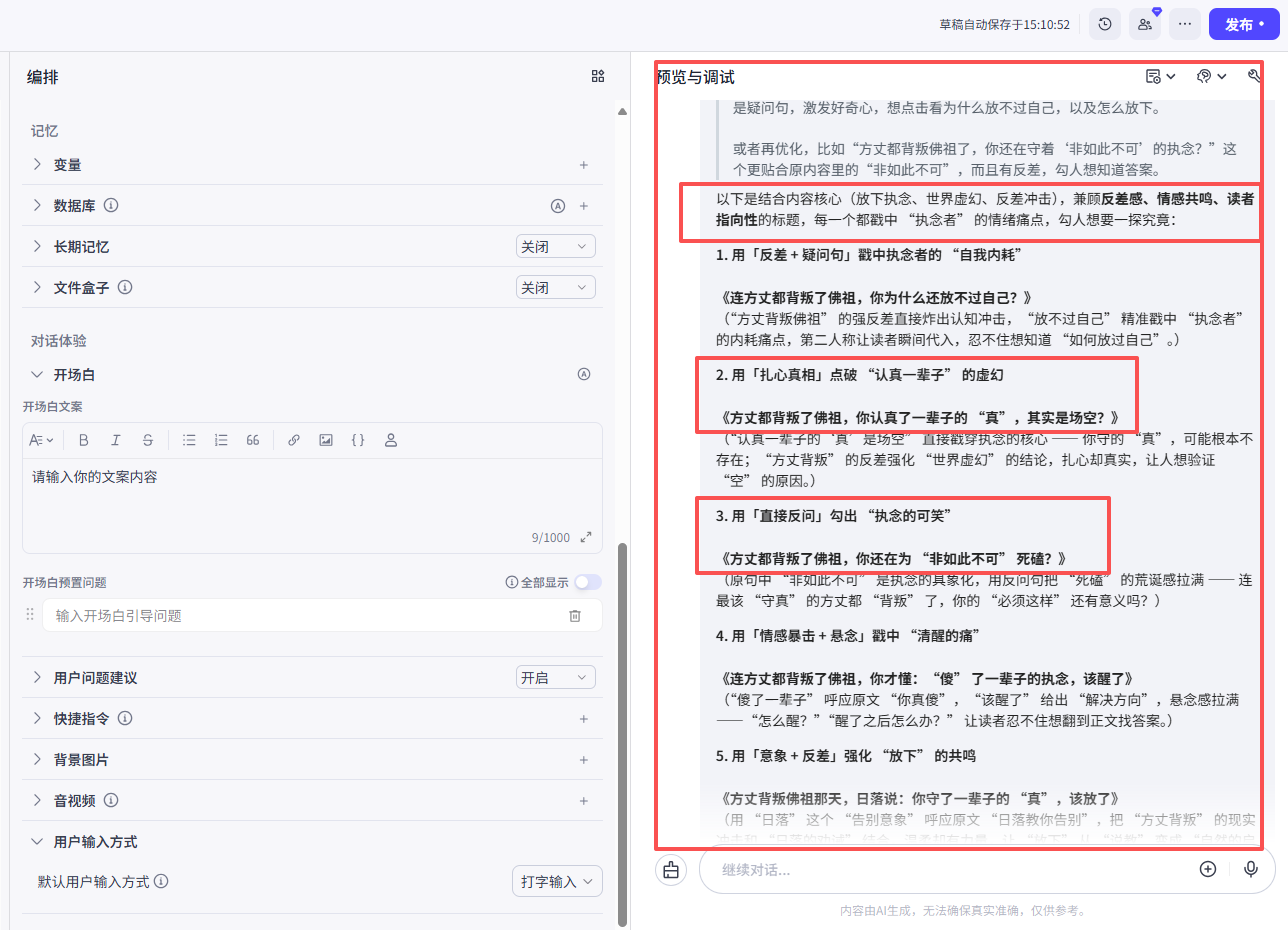Open the 长期记忆 关闭 dropdown
The width and height of the screenshot is (1288, 930).
click(x=555, y=247)
